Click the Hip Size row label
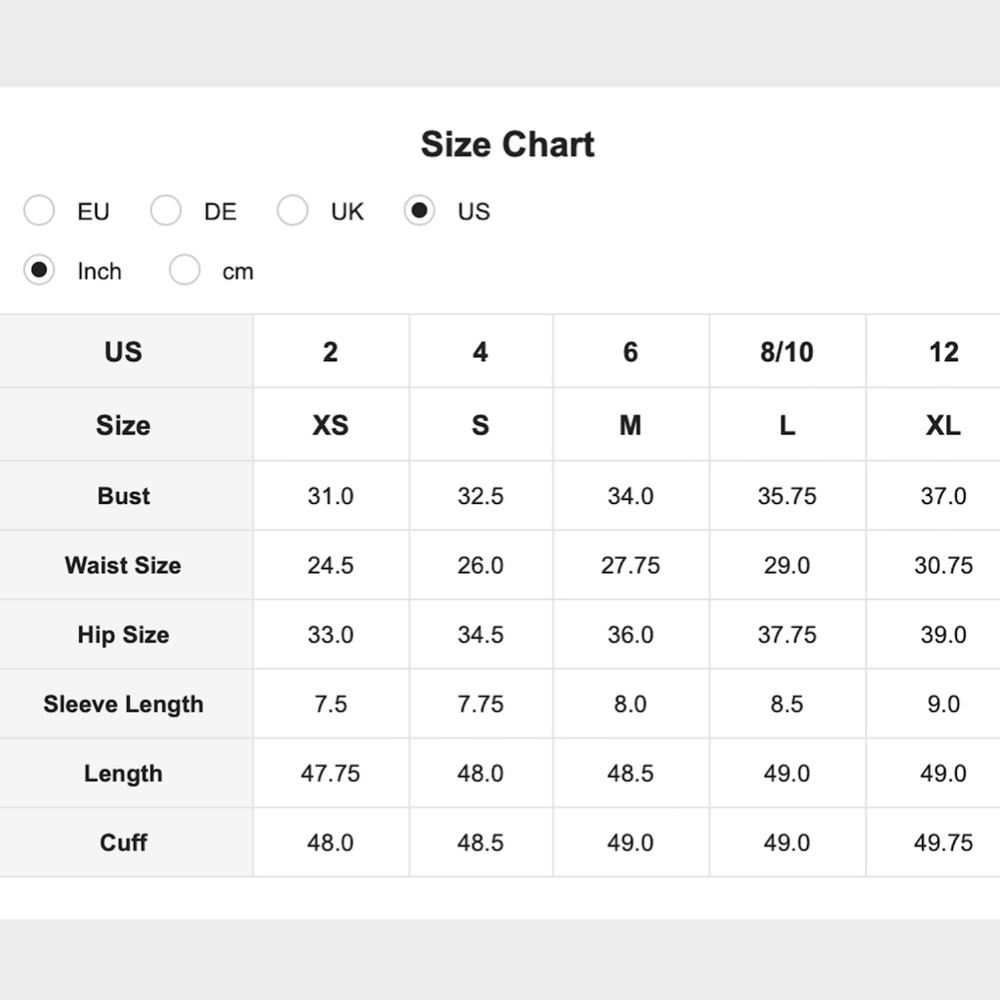The height and width of the screenshot is (1000, 1000). [123, 635]
